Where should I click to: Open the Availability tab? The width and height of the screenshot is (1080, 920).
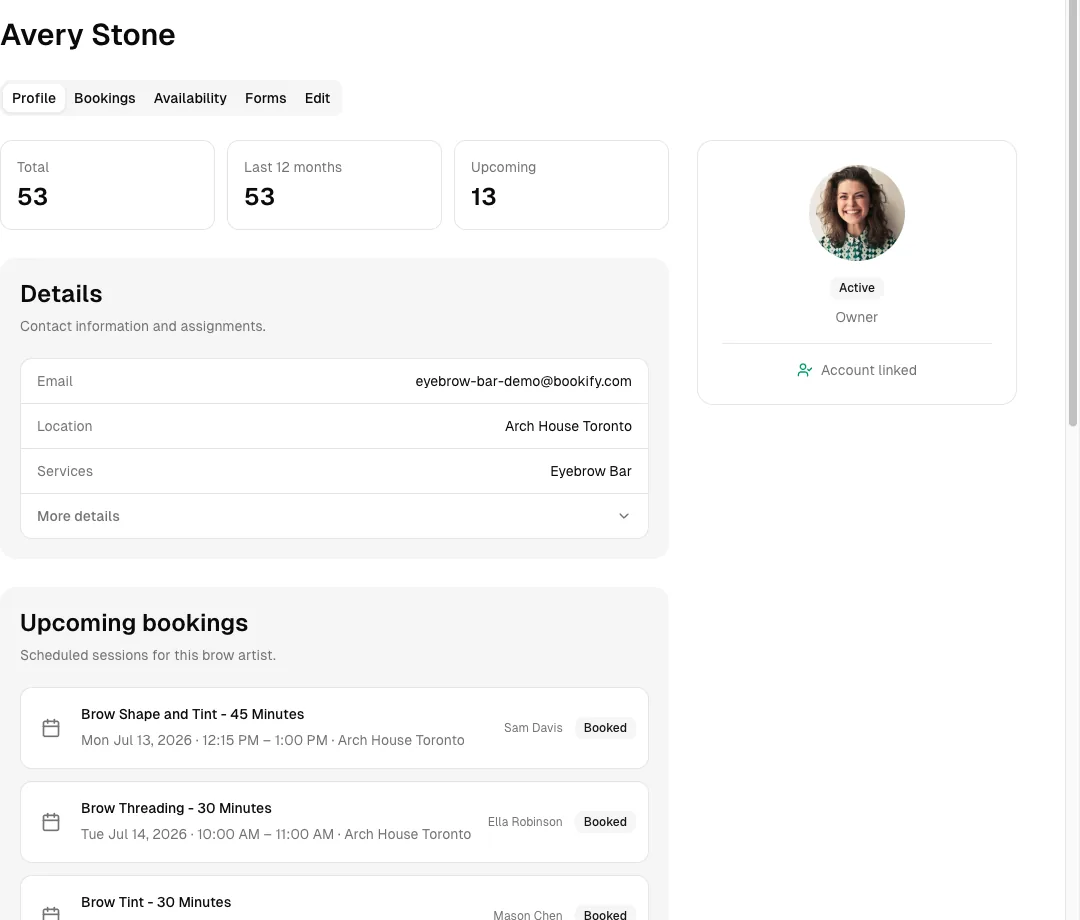(190, 98)
